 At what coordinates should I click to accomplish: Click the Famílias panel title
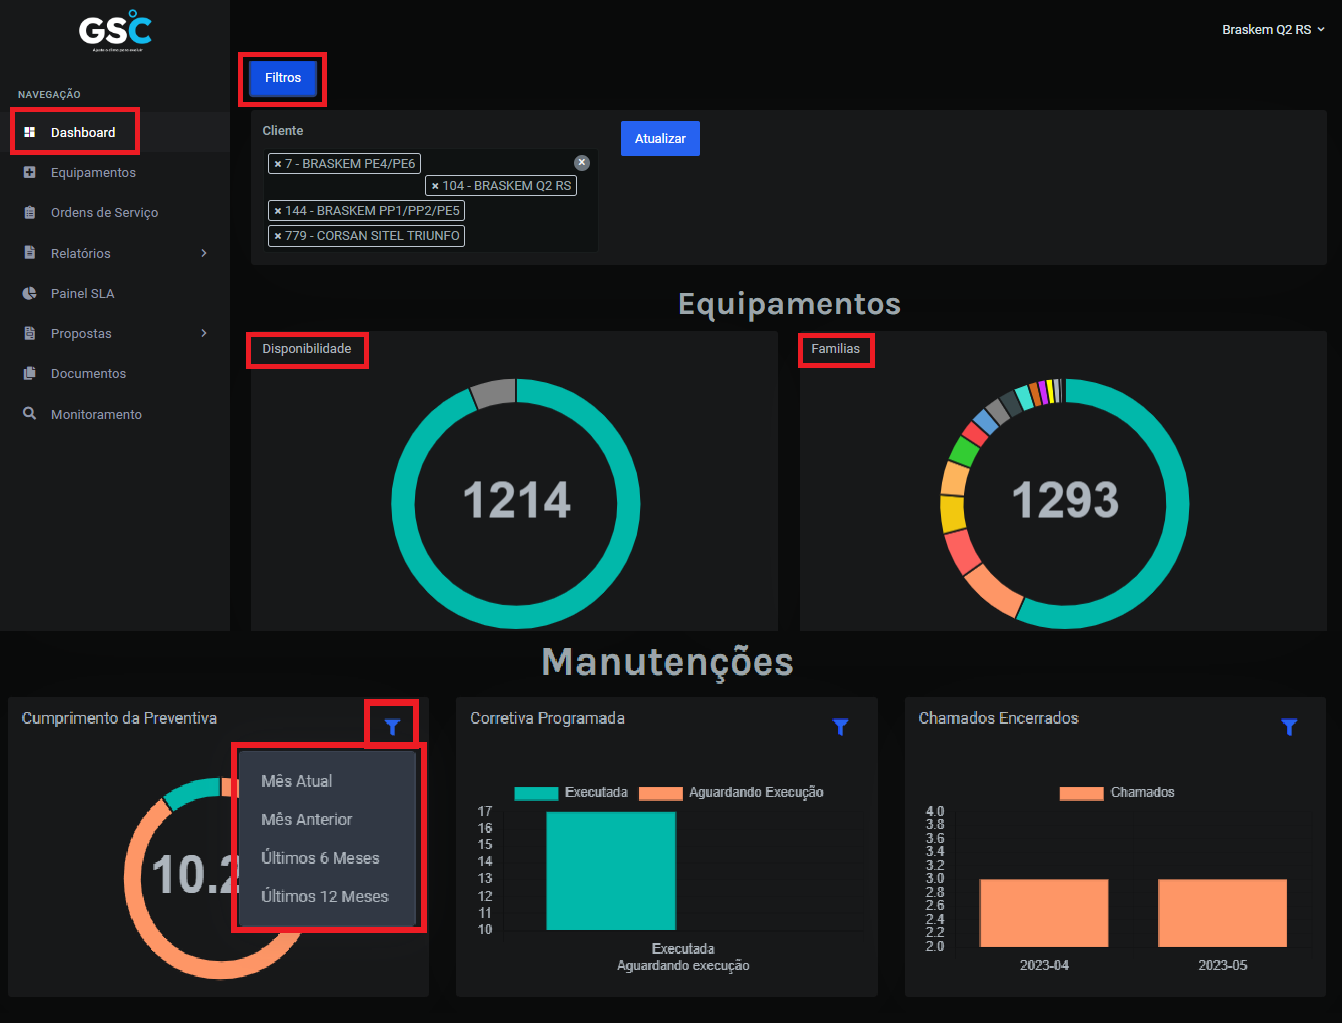836,349
